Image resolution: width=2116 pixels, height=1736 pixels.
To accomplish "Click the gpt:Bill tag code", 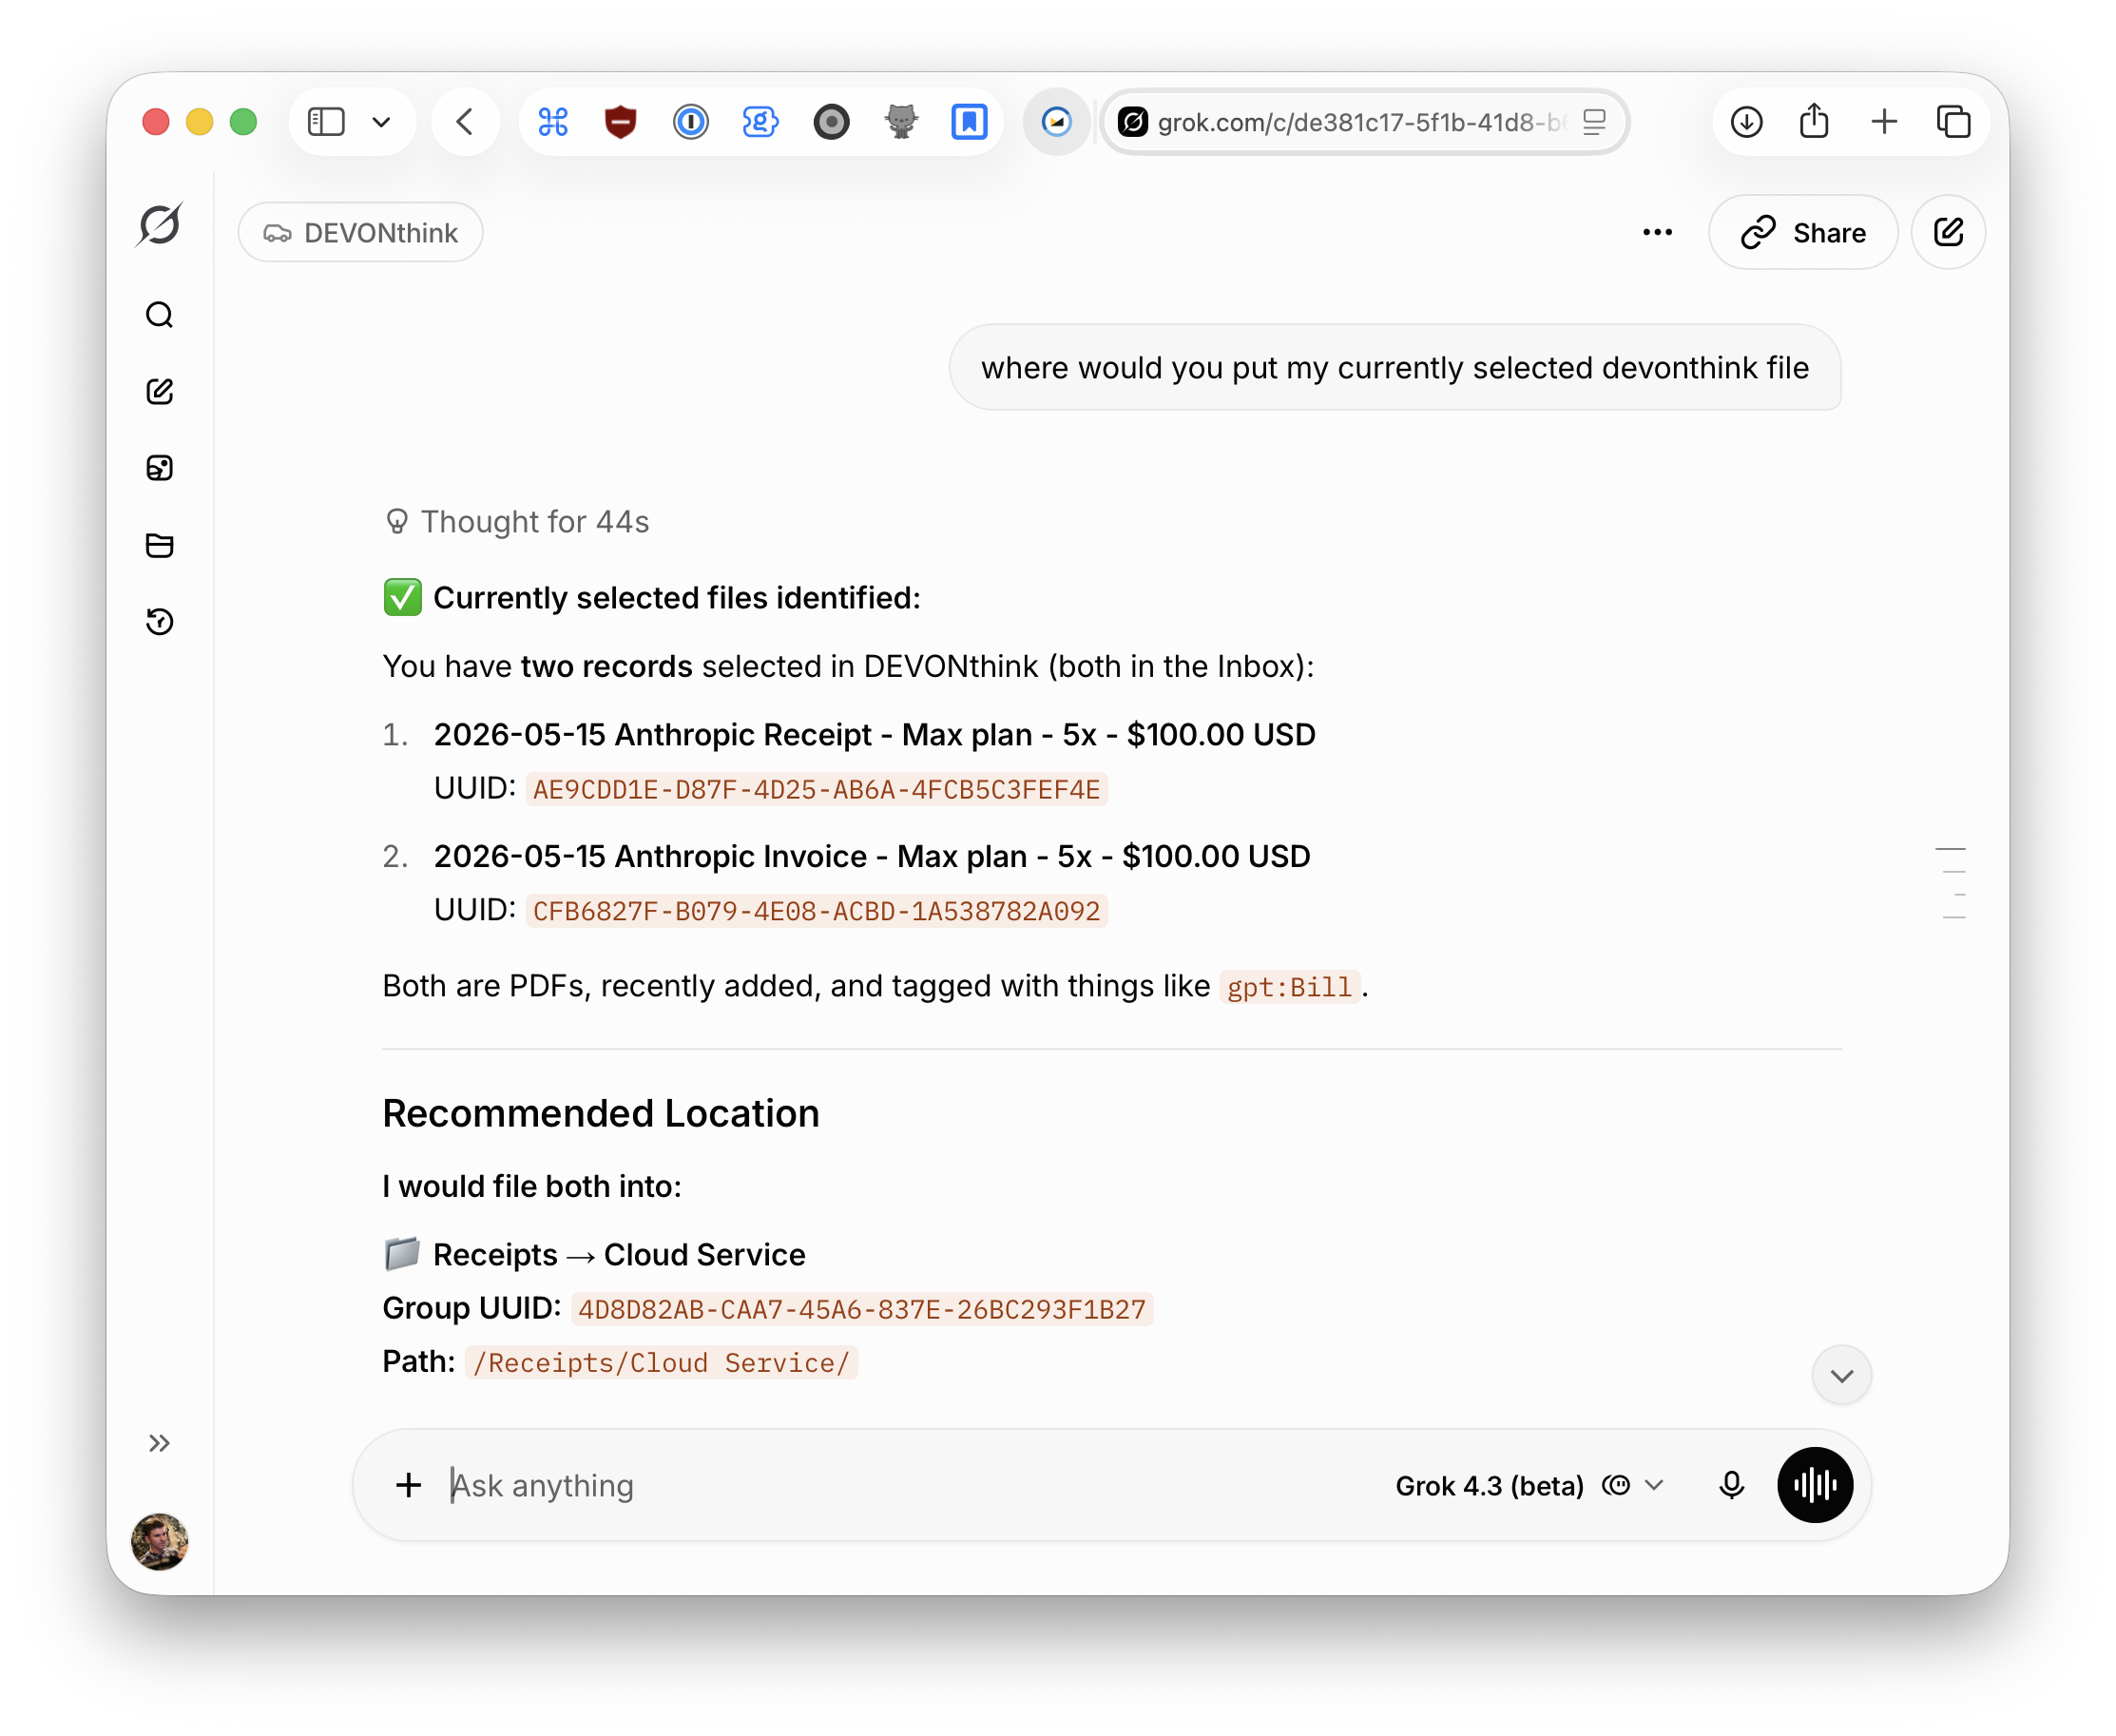I will (x=1289, y=988).
